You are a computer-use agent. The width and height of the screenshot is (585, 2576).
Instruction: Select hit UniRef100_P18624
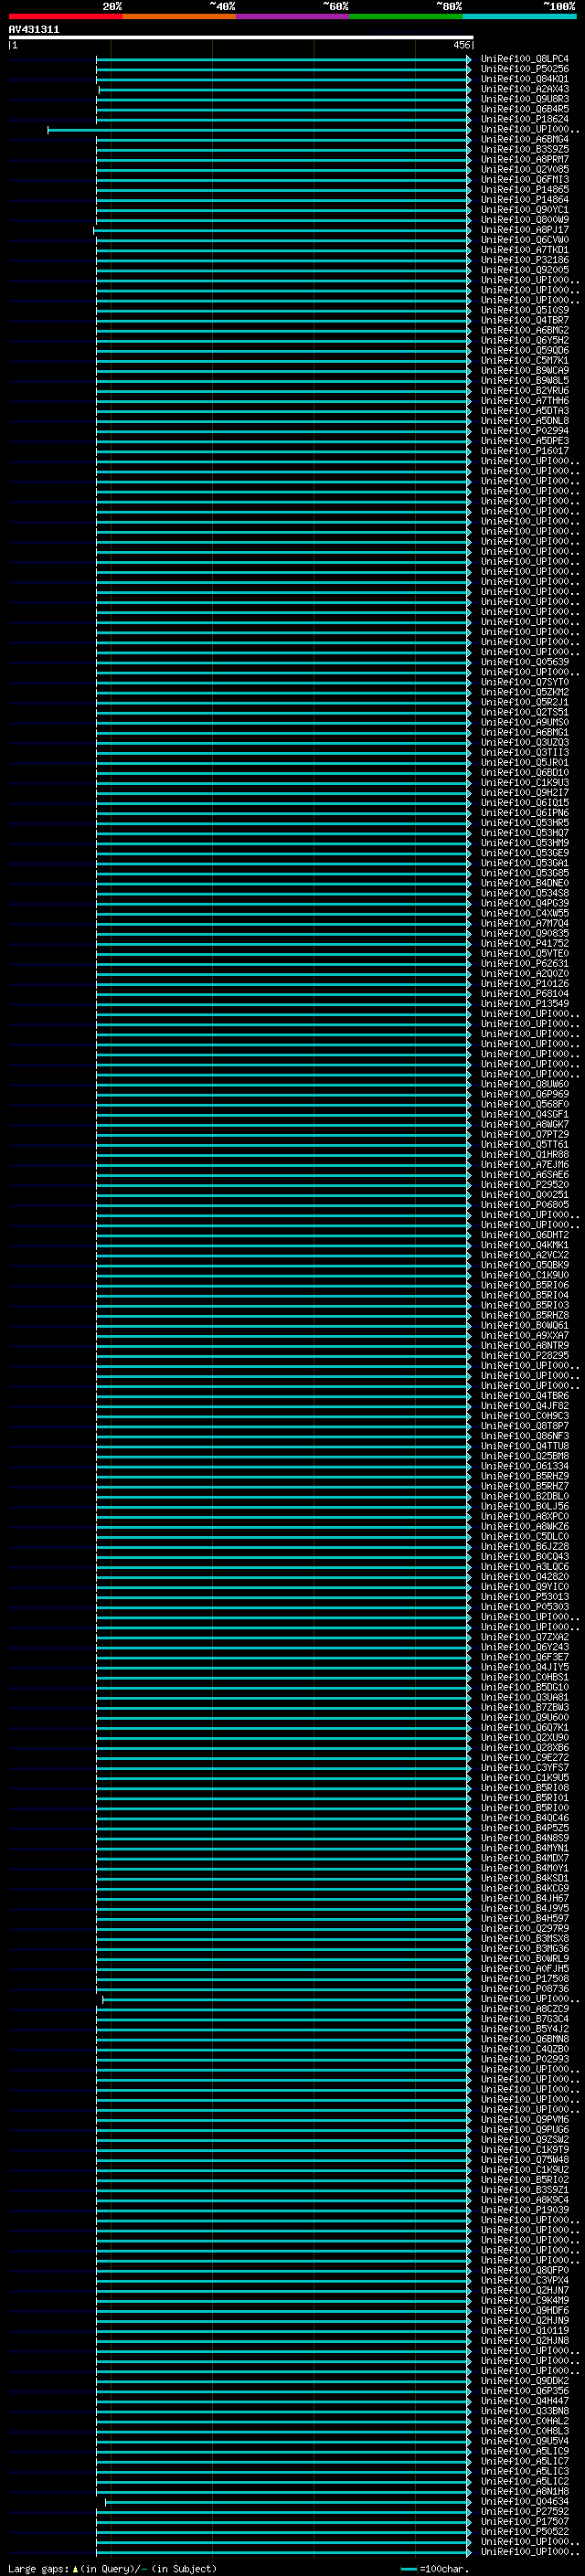[x=525, y=119]
